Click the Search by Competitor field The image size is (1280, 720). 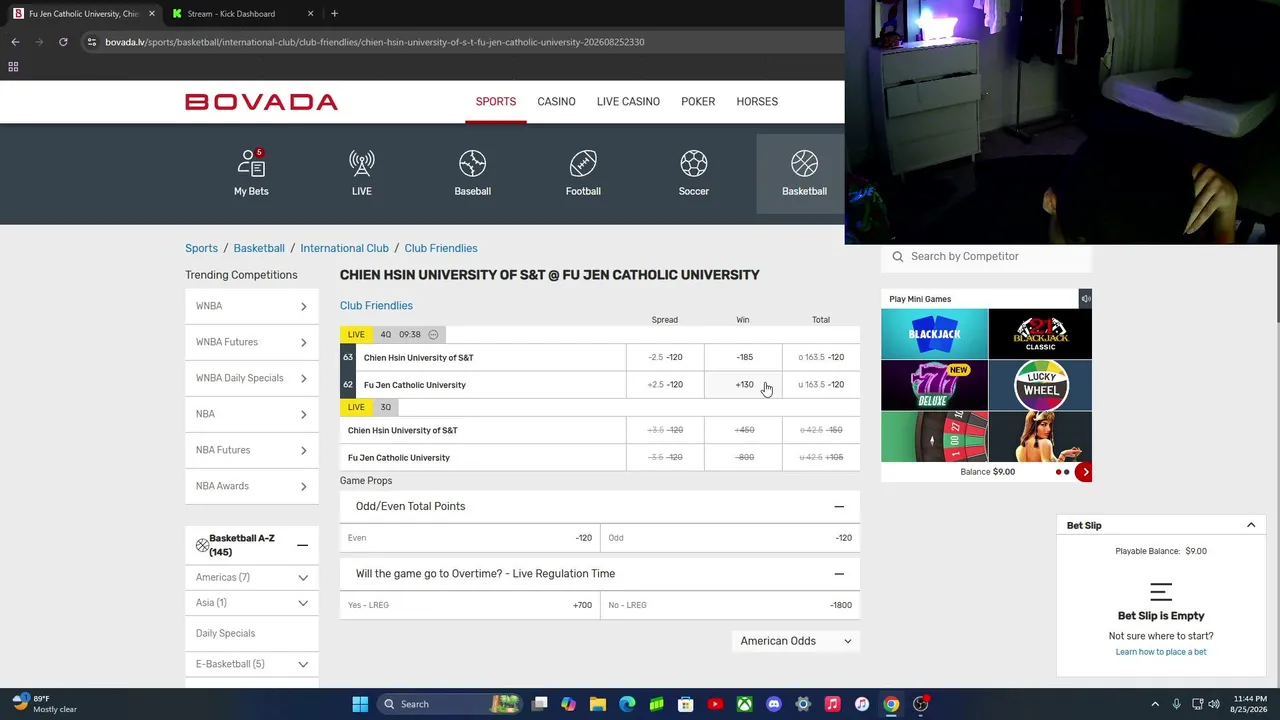(x=987, y=257)
